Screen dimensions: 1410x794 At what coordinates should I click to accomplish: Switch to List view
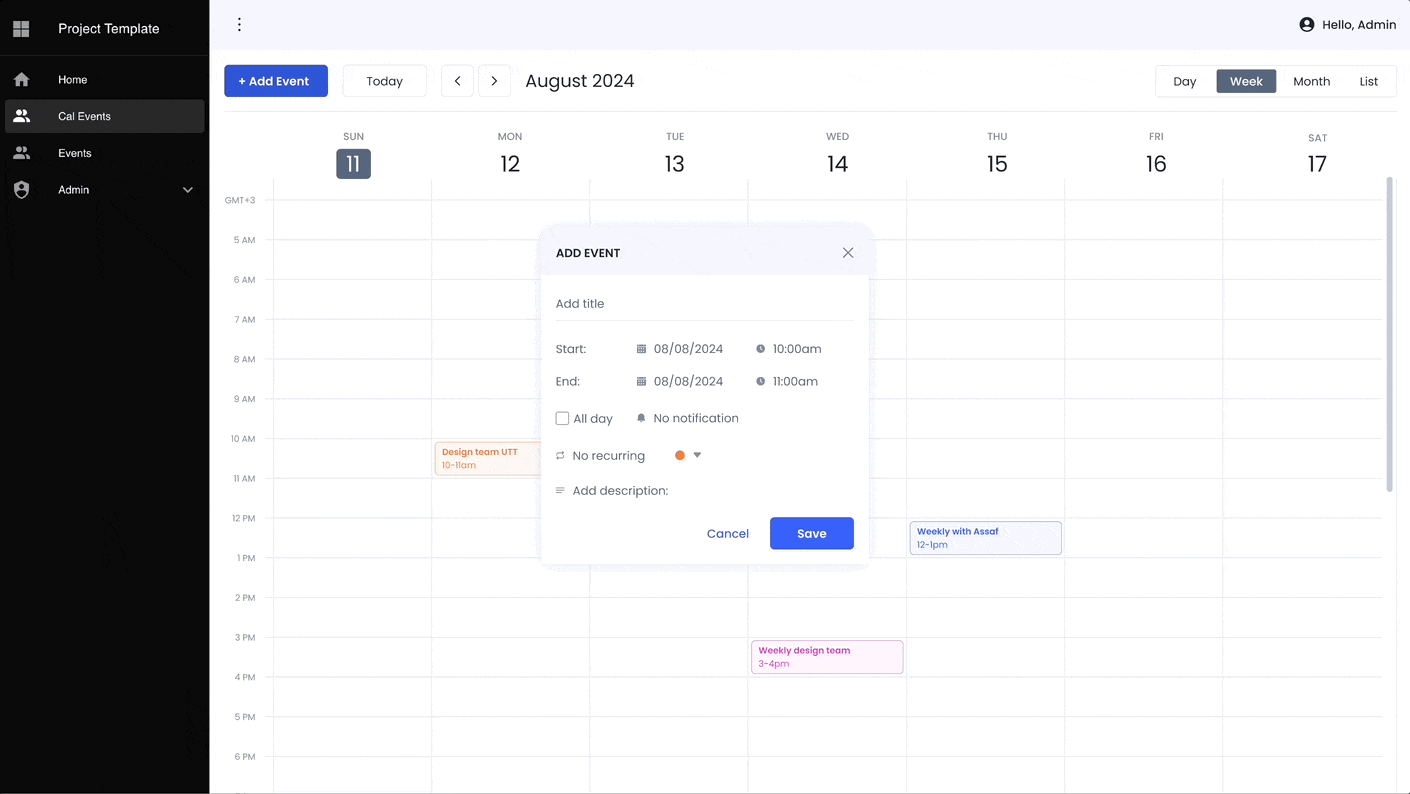coord(1369,81)
